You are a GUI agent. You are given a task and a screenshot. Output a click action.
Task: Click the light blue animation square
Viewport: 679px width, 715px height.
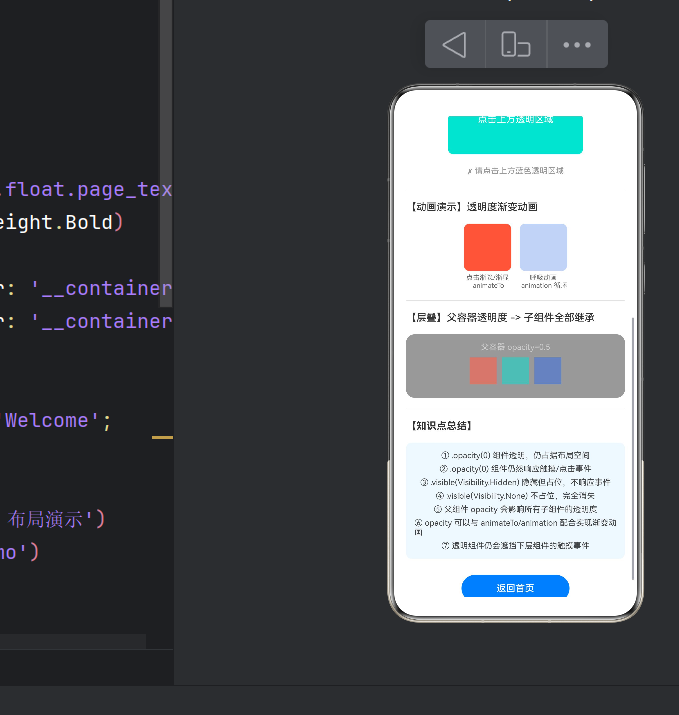tap(544, 247)
